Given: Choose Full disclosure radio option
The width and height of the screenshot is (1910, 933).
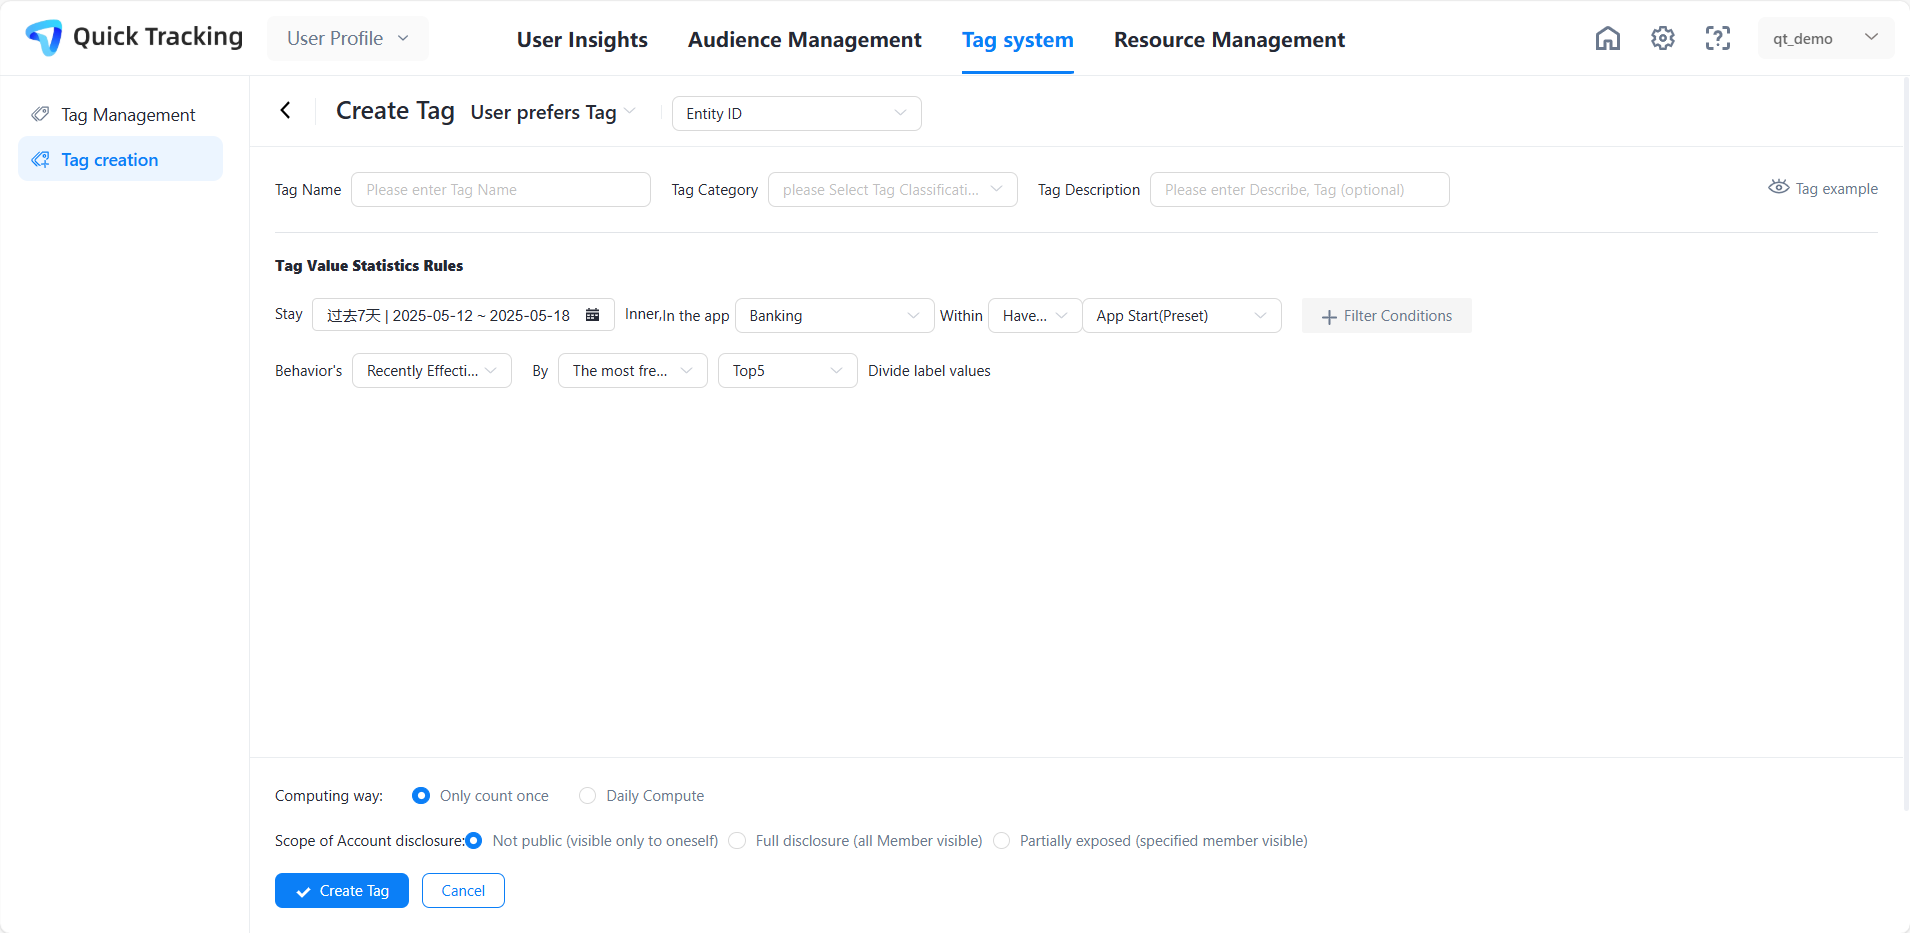Looking at the screenshot, I should coord(737,841).
